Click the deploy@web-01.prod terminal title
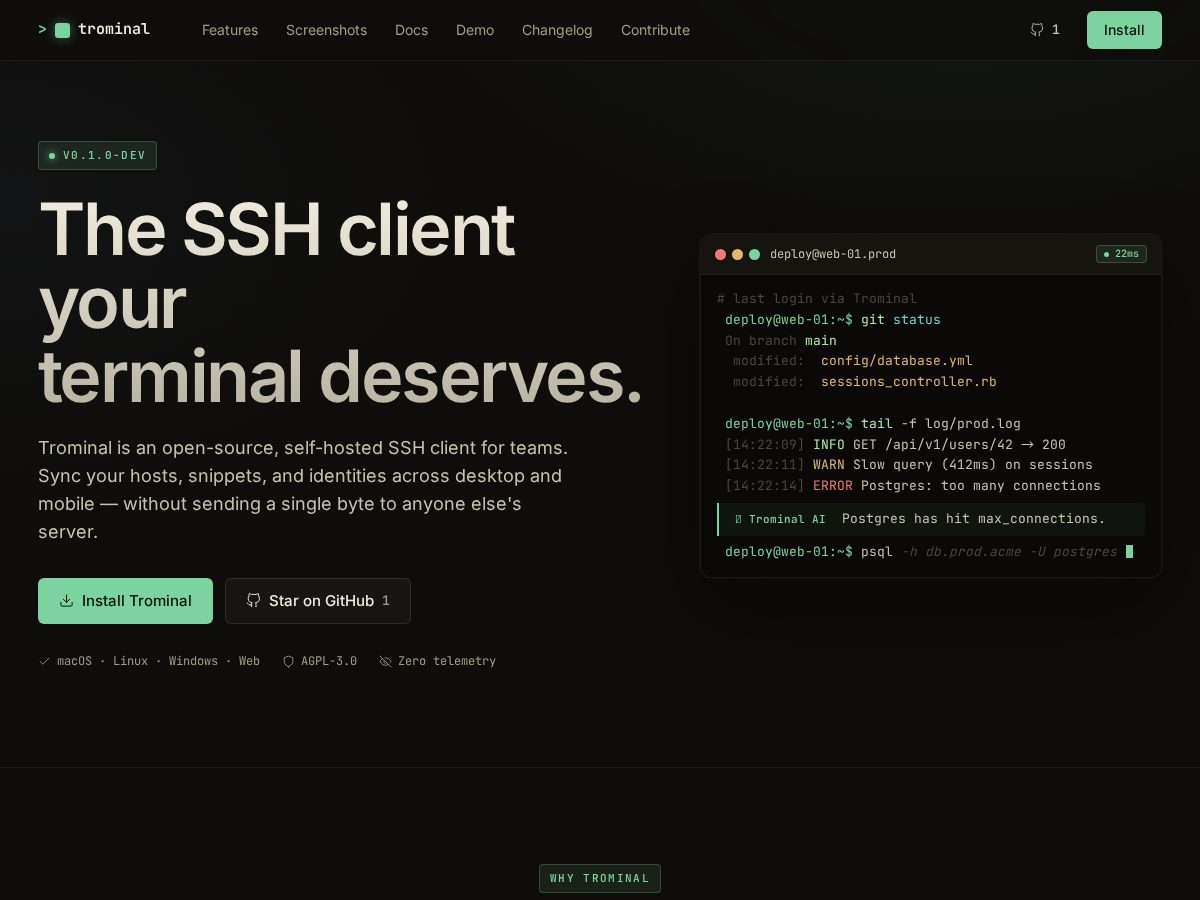1200x900 pixels. tap(833, 254)
